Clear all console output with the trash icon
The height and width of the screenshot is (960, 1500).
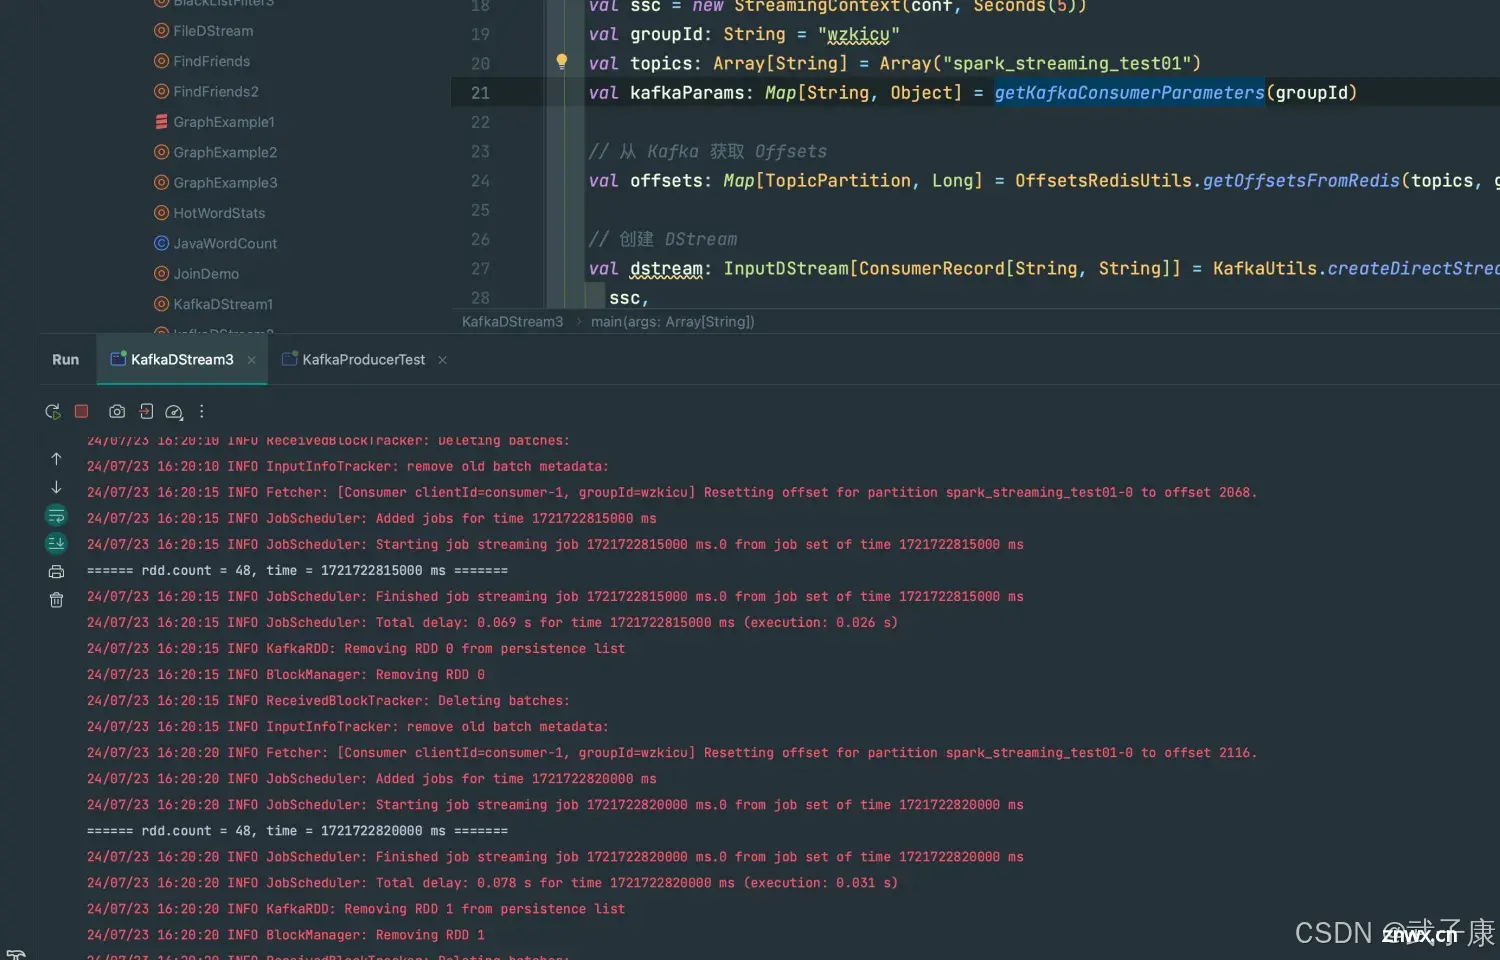[x=56, y=599]
